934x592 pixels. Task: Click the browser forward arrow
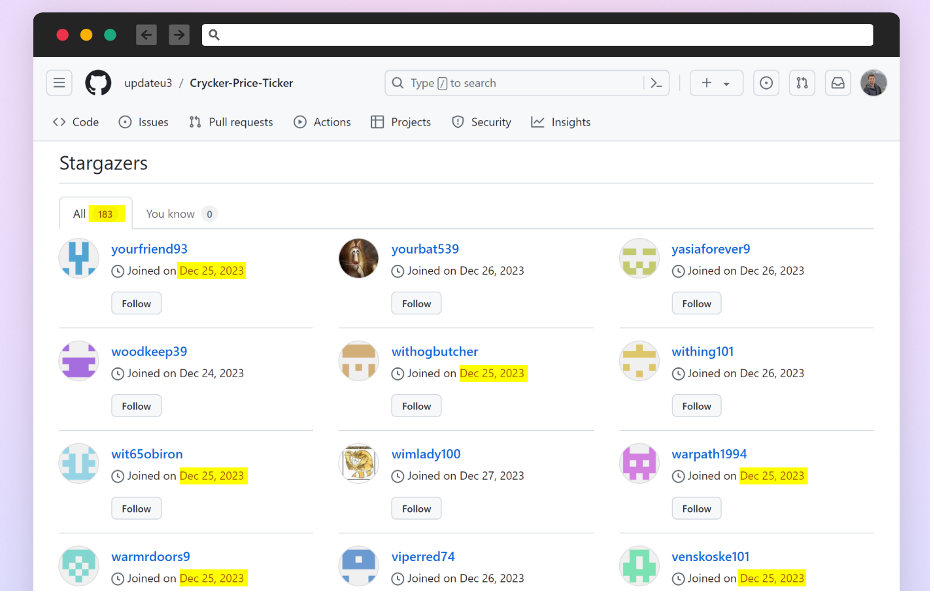click(179, 35)
